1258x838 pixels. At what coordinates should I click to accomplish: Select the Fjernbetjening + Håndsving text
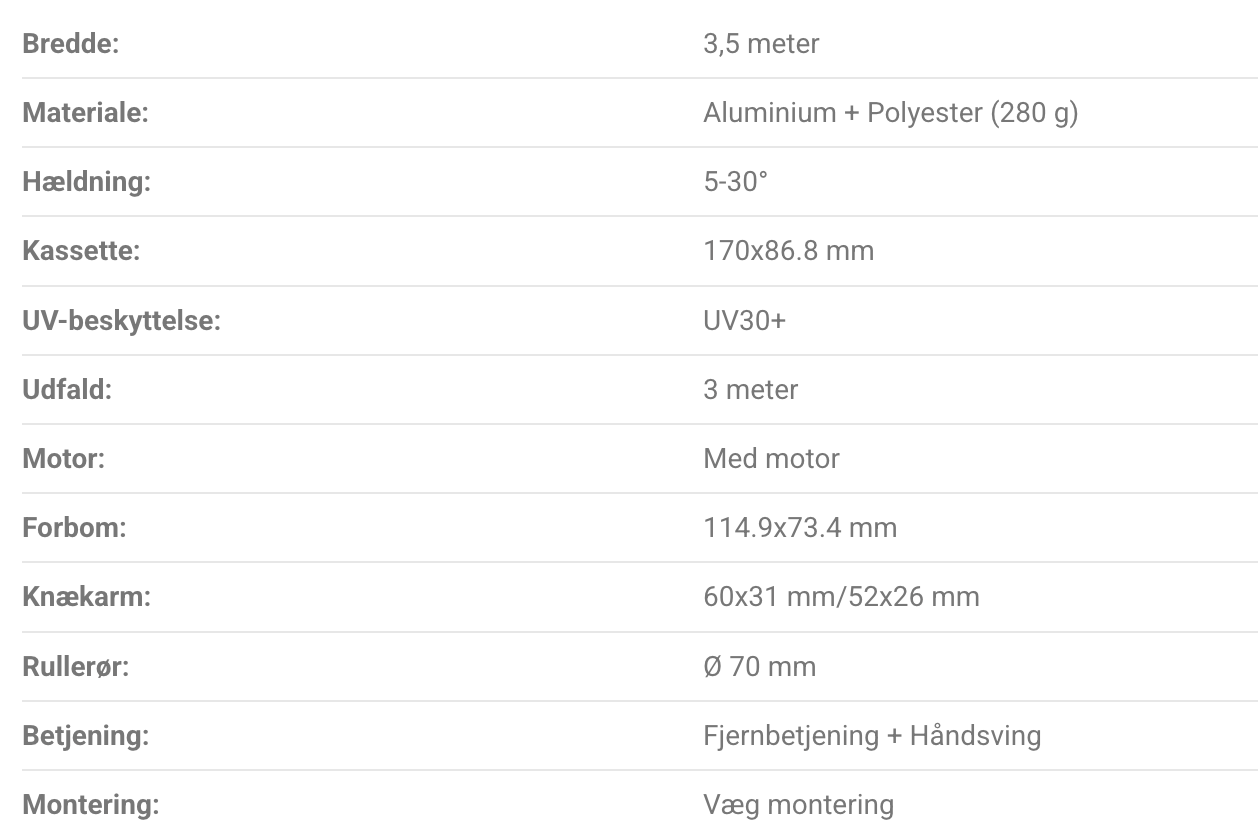coord(872,736)
